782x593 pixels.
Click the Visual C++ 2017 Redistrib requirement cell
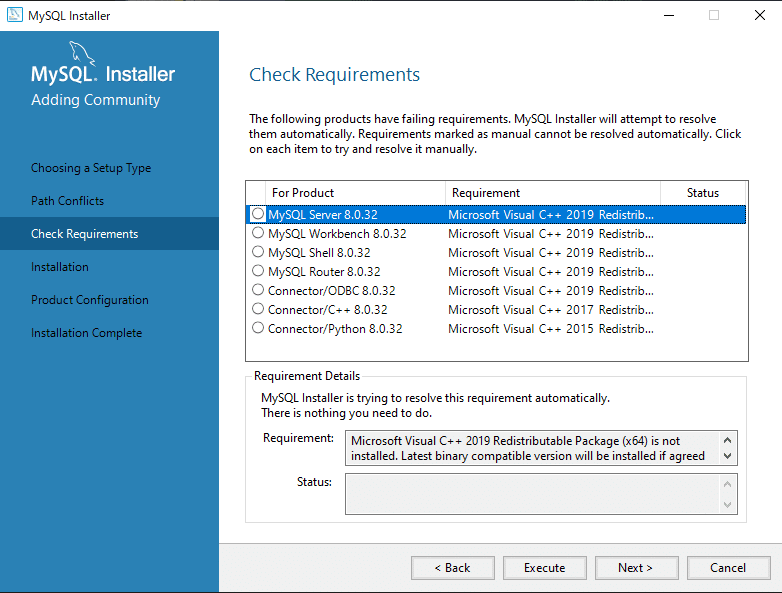coord(551,309)
